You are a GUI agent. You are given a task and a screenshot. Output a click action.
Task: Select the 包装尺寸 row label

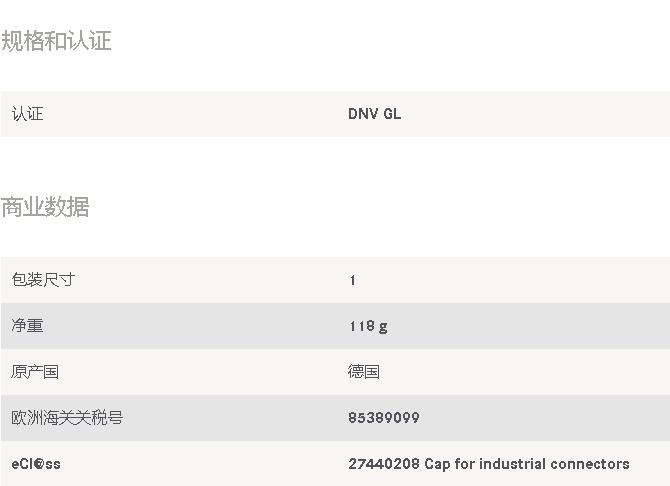[x=43, y=280]
